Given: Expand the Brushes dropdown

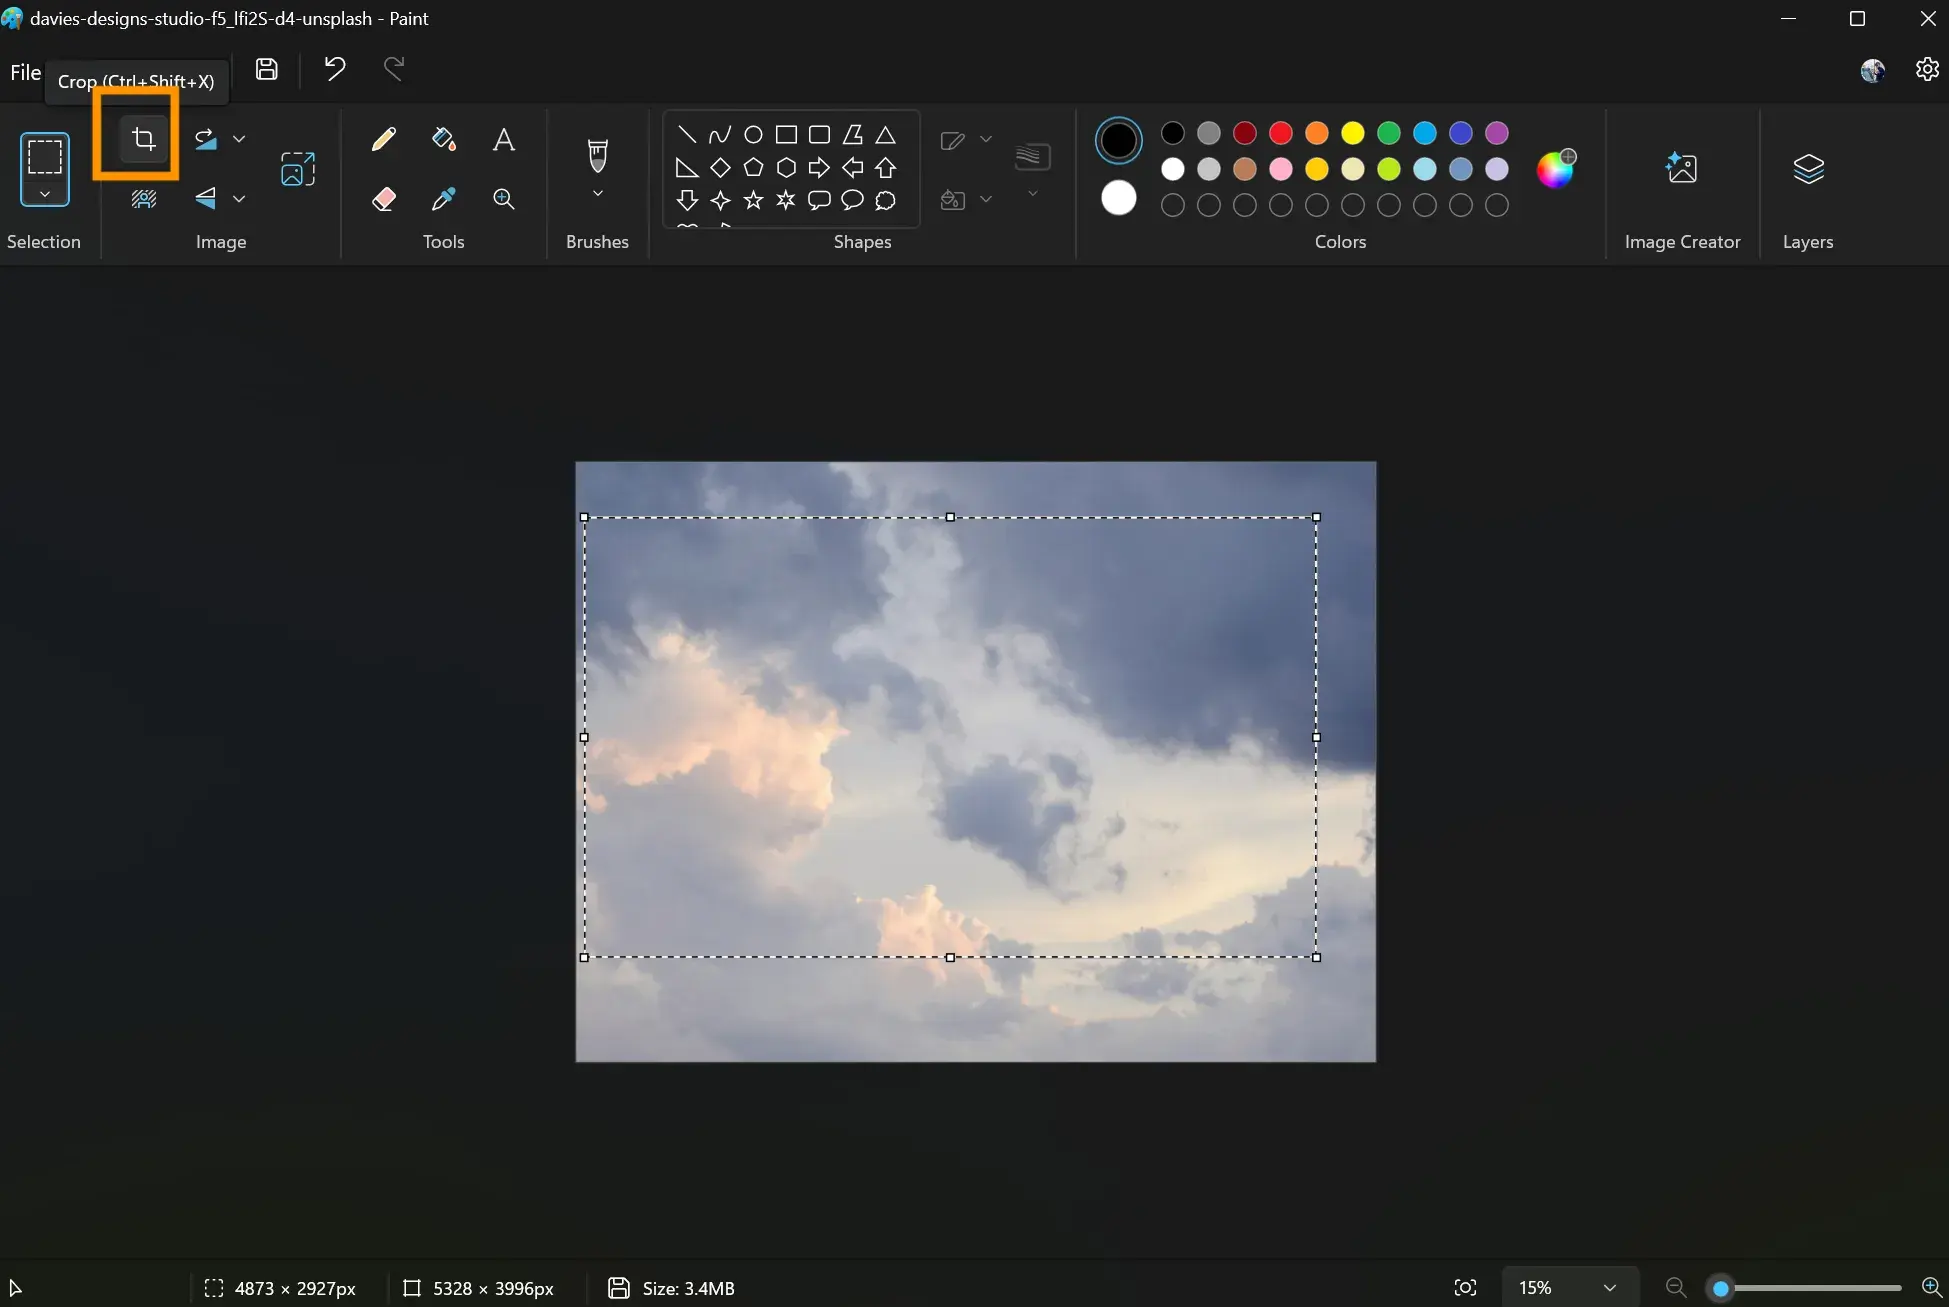Looking at the screenshot, I should pyautogui.click(x=597, y=194).
